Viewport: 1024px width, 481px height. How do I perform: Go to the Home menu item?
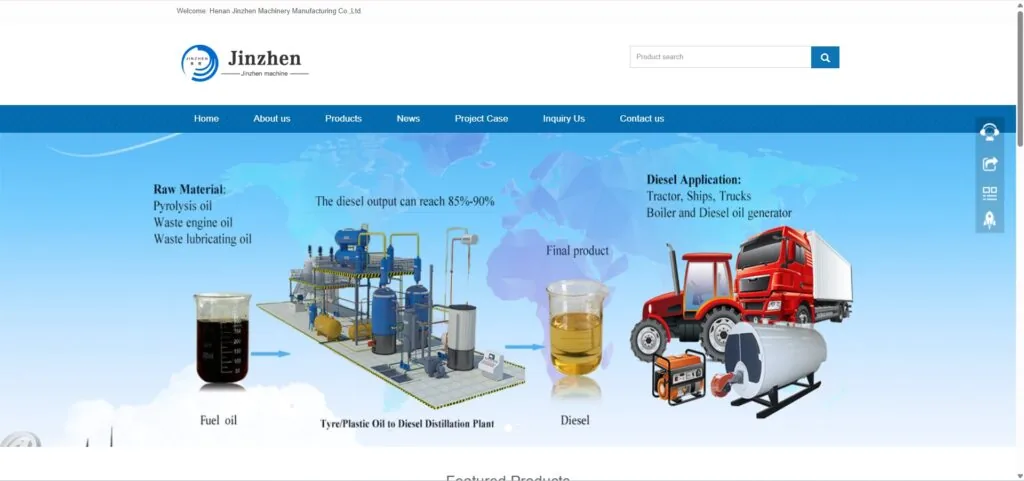pos(206,119)
